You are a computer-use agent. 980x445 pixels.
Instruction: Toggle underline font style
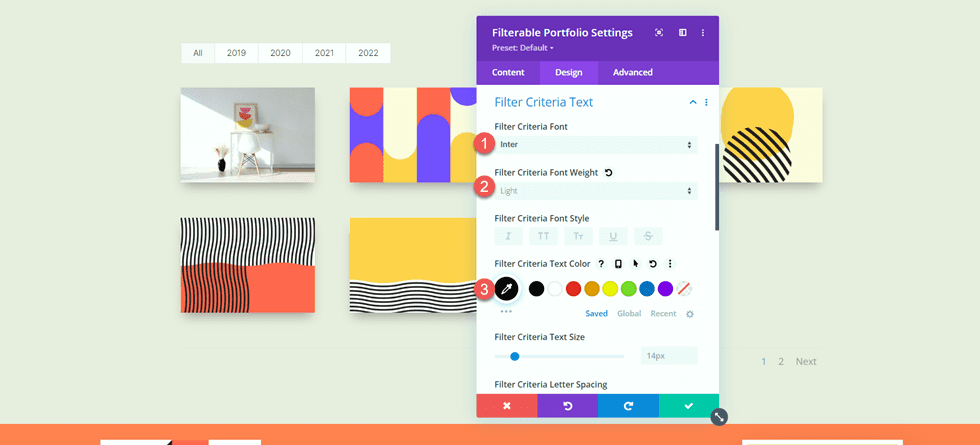(613, 236)
